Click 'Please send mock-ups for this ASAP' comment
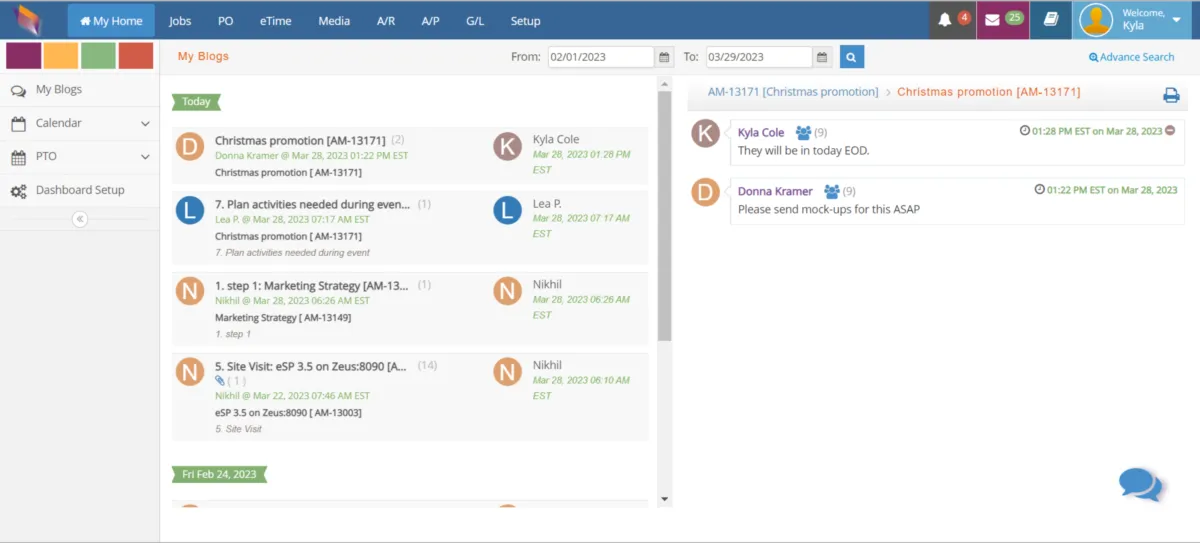The height and width of the screenshot is (543, 1200). click(829, 210)
